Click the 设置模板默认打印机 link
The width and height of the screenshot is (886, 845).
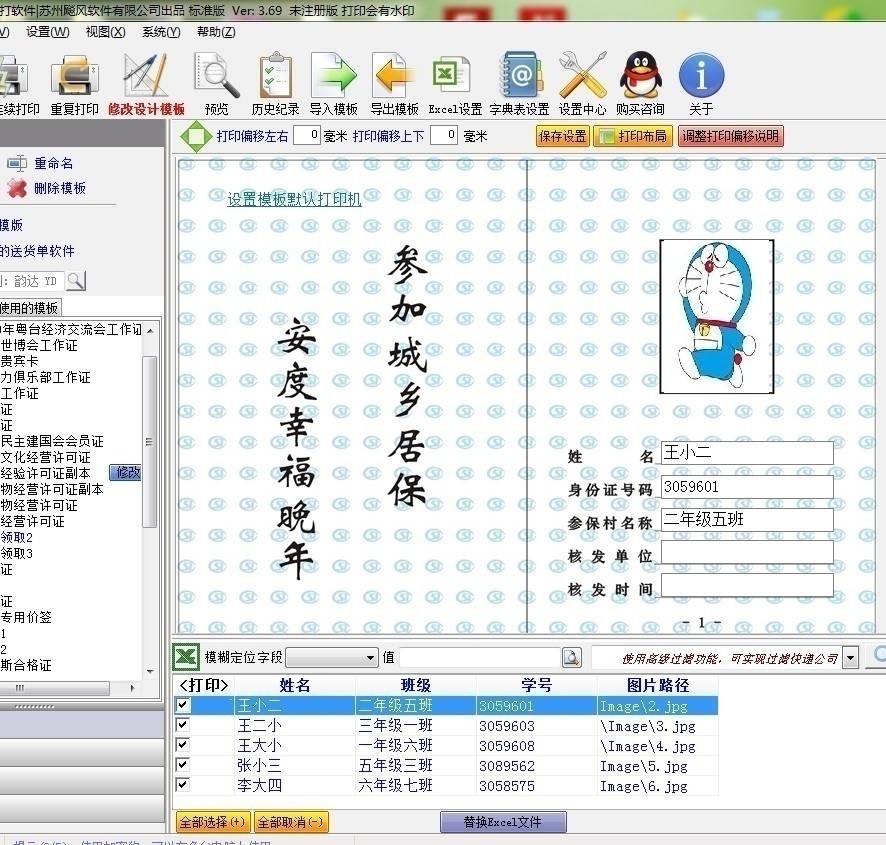(x=294, y=197)
